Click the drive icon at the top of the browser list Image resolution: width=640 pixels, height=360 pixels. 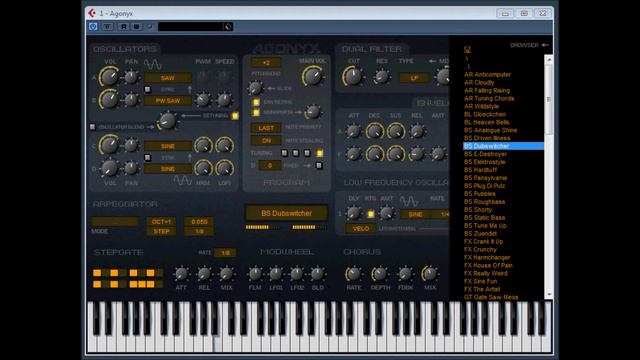(467, 50)
